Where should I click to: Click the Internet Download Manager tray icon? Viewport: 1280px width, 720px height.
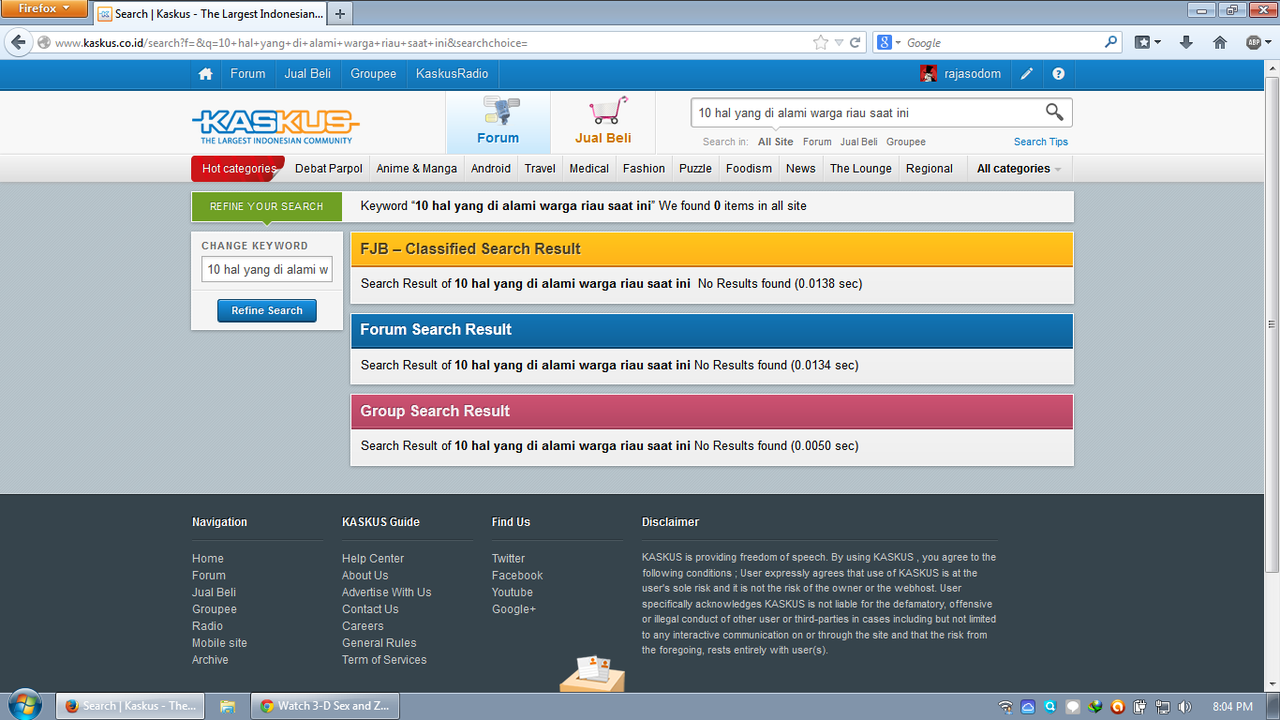1096,707
